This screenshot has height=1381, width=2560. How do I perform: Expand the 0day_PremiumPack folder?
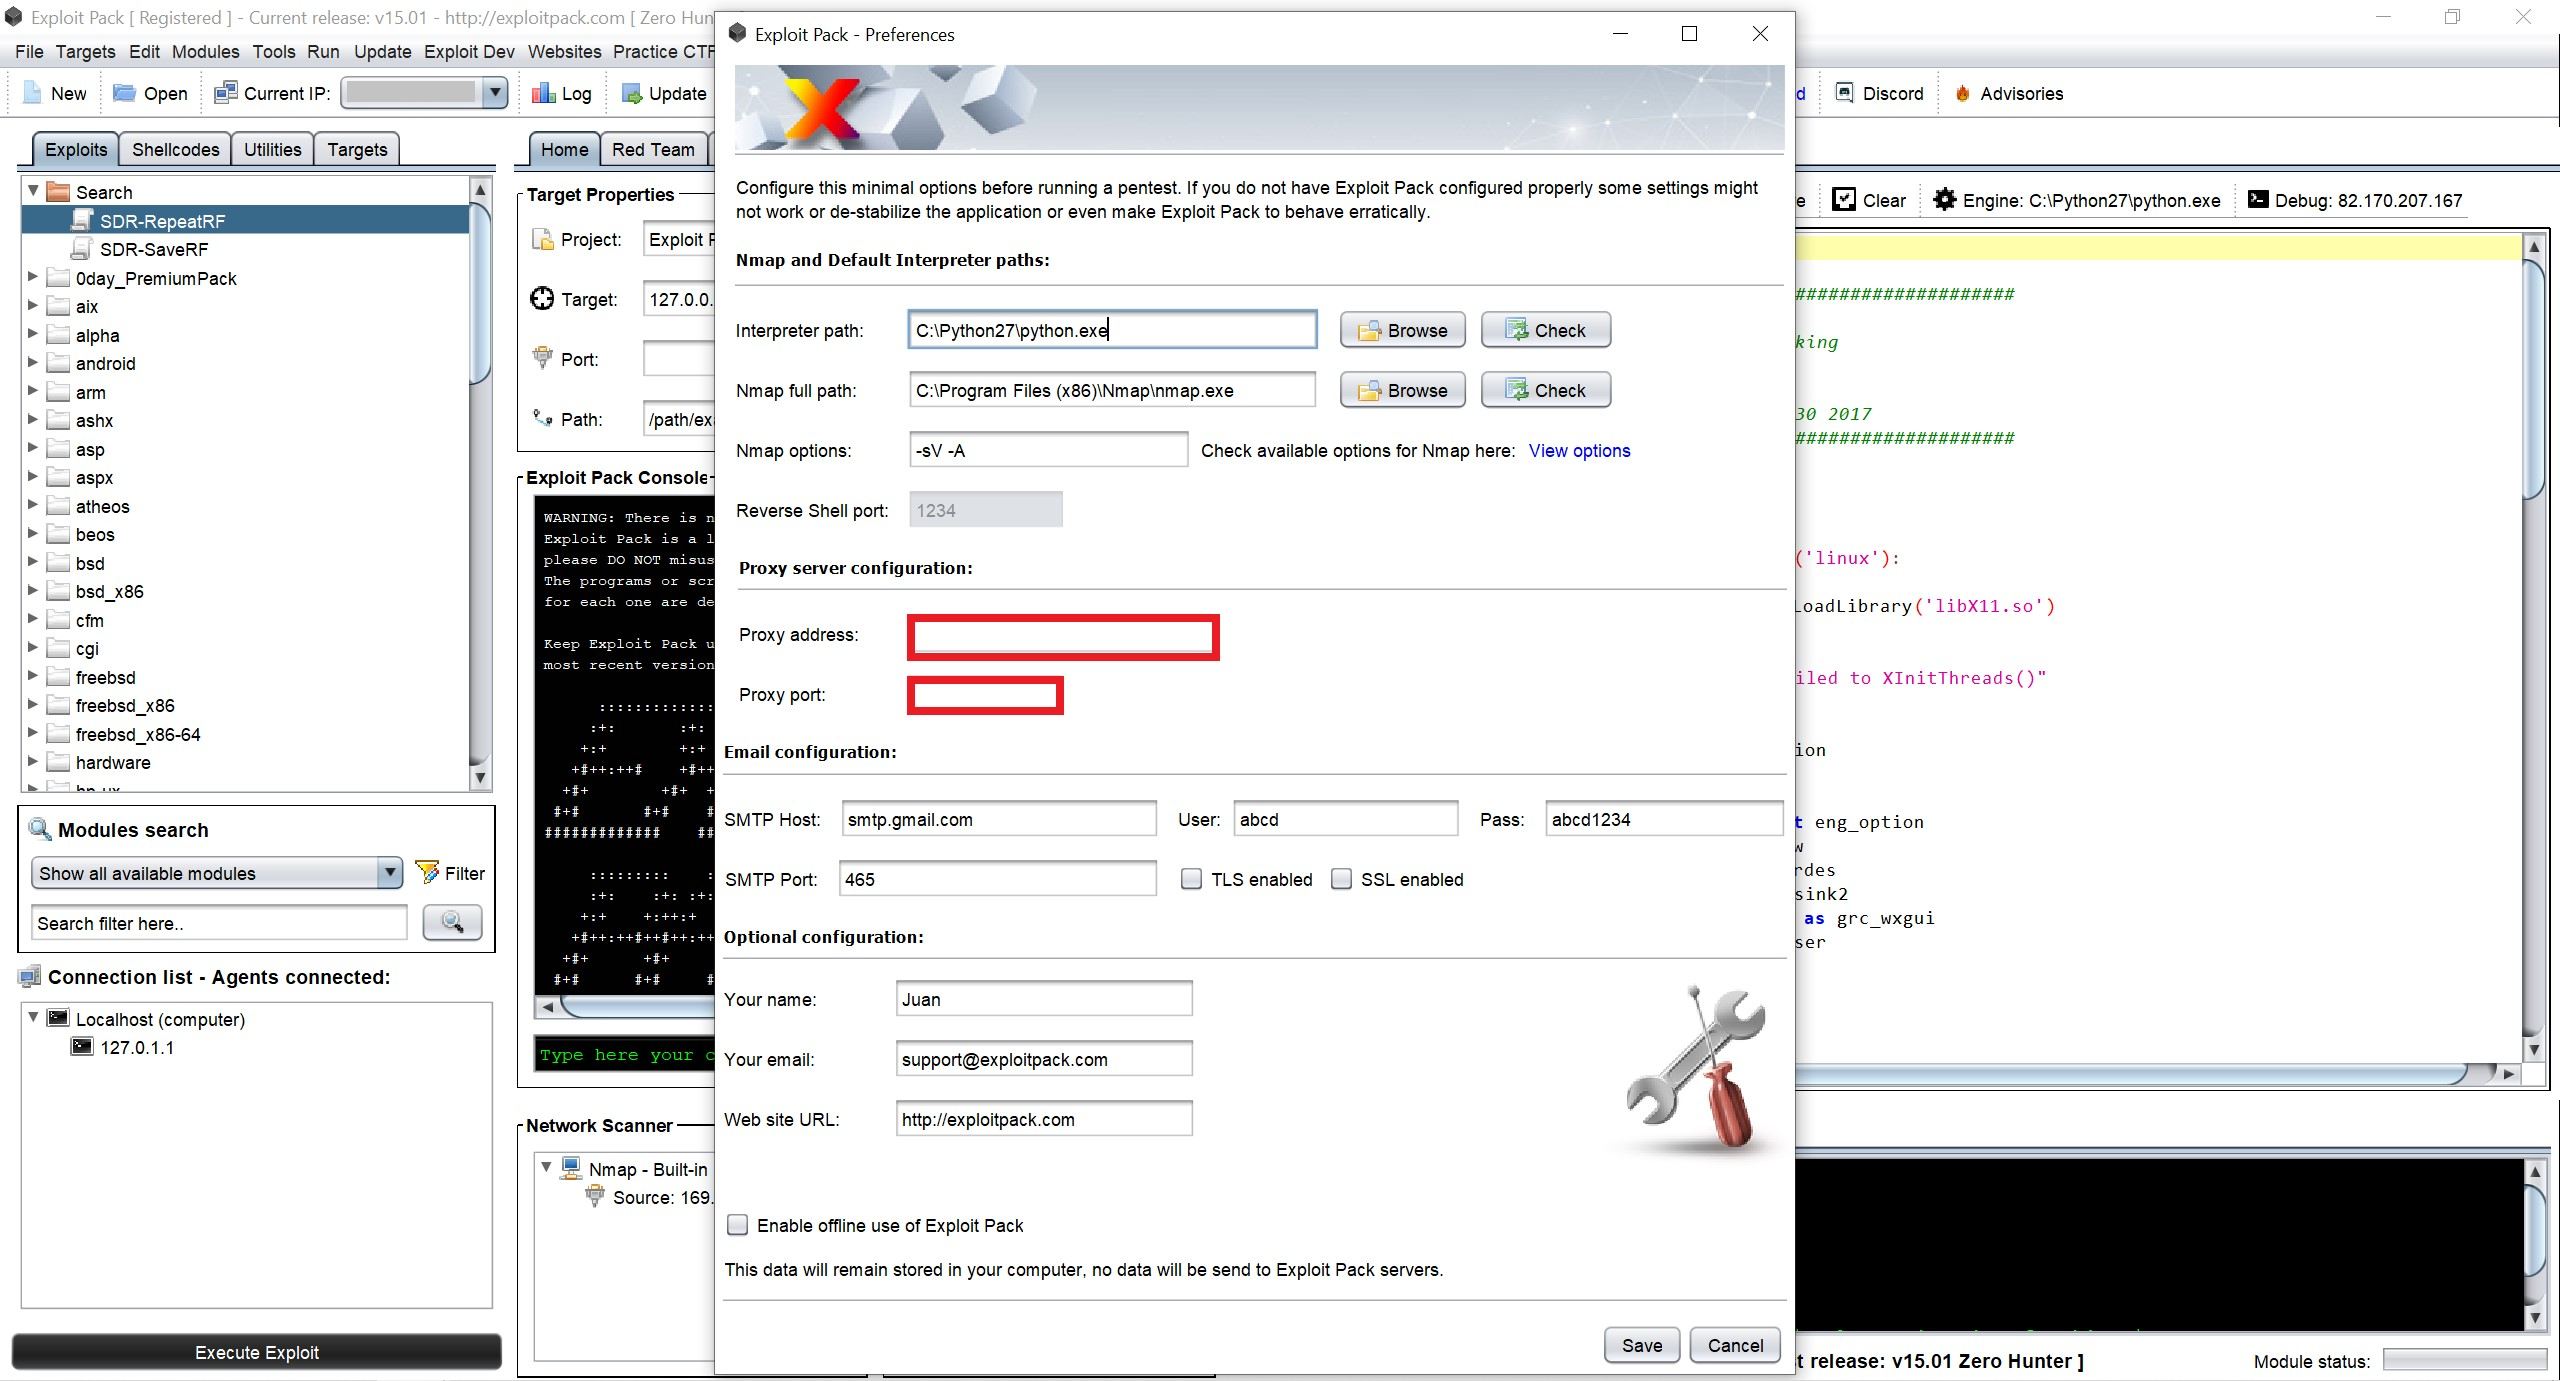pyautogui.click(x=33, y=277)
